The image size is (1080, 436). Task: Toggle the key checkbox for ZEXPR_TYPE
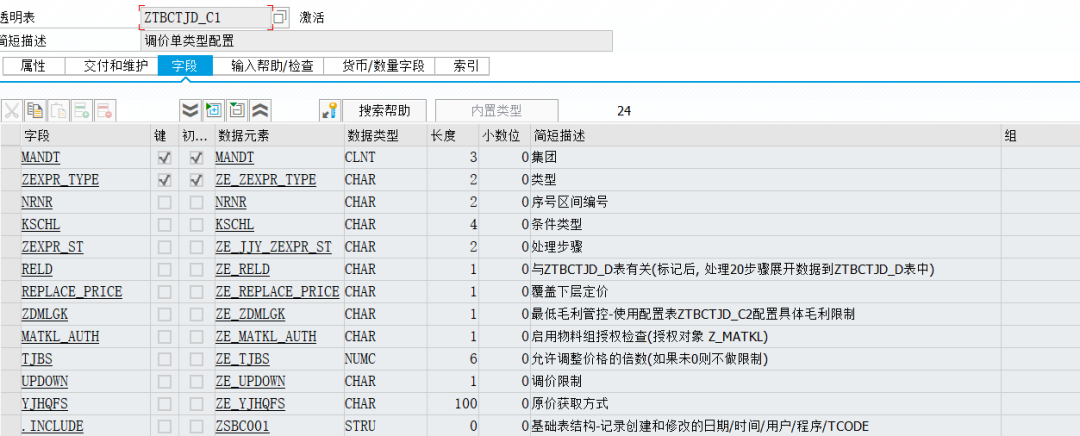pos(165,180)
